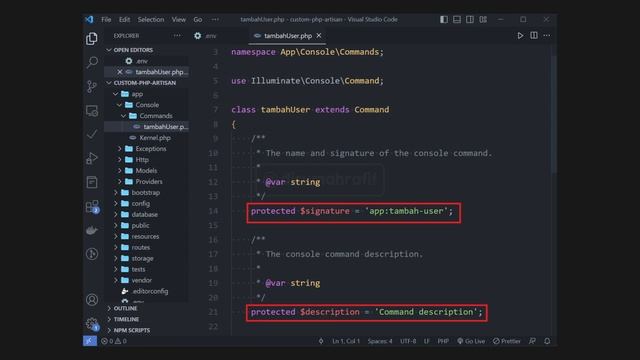Open the Search view in activity bar

coord(92,62)
